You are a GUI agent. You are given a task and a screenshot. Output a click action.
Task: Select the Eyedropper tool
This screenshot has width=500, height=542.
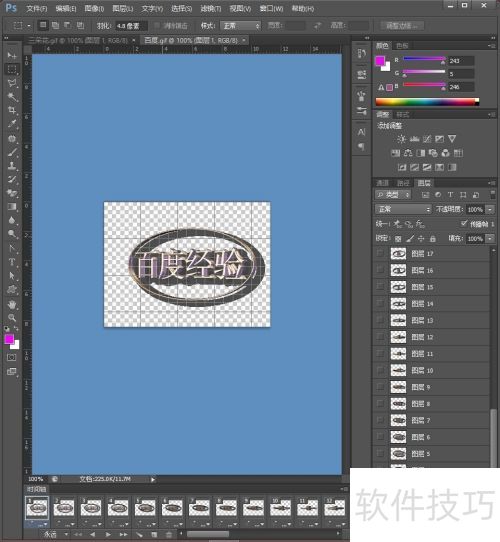tap(12, 124)
